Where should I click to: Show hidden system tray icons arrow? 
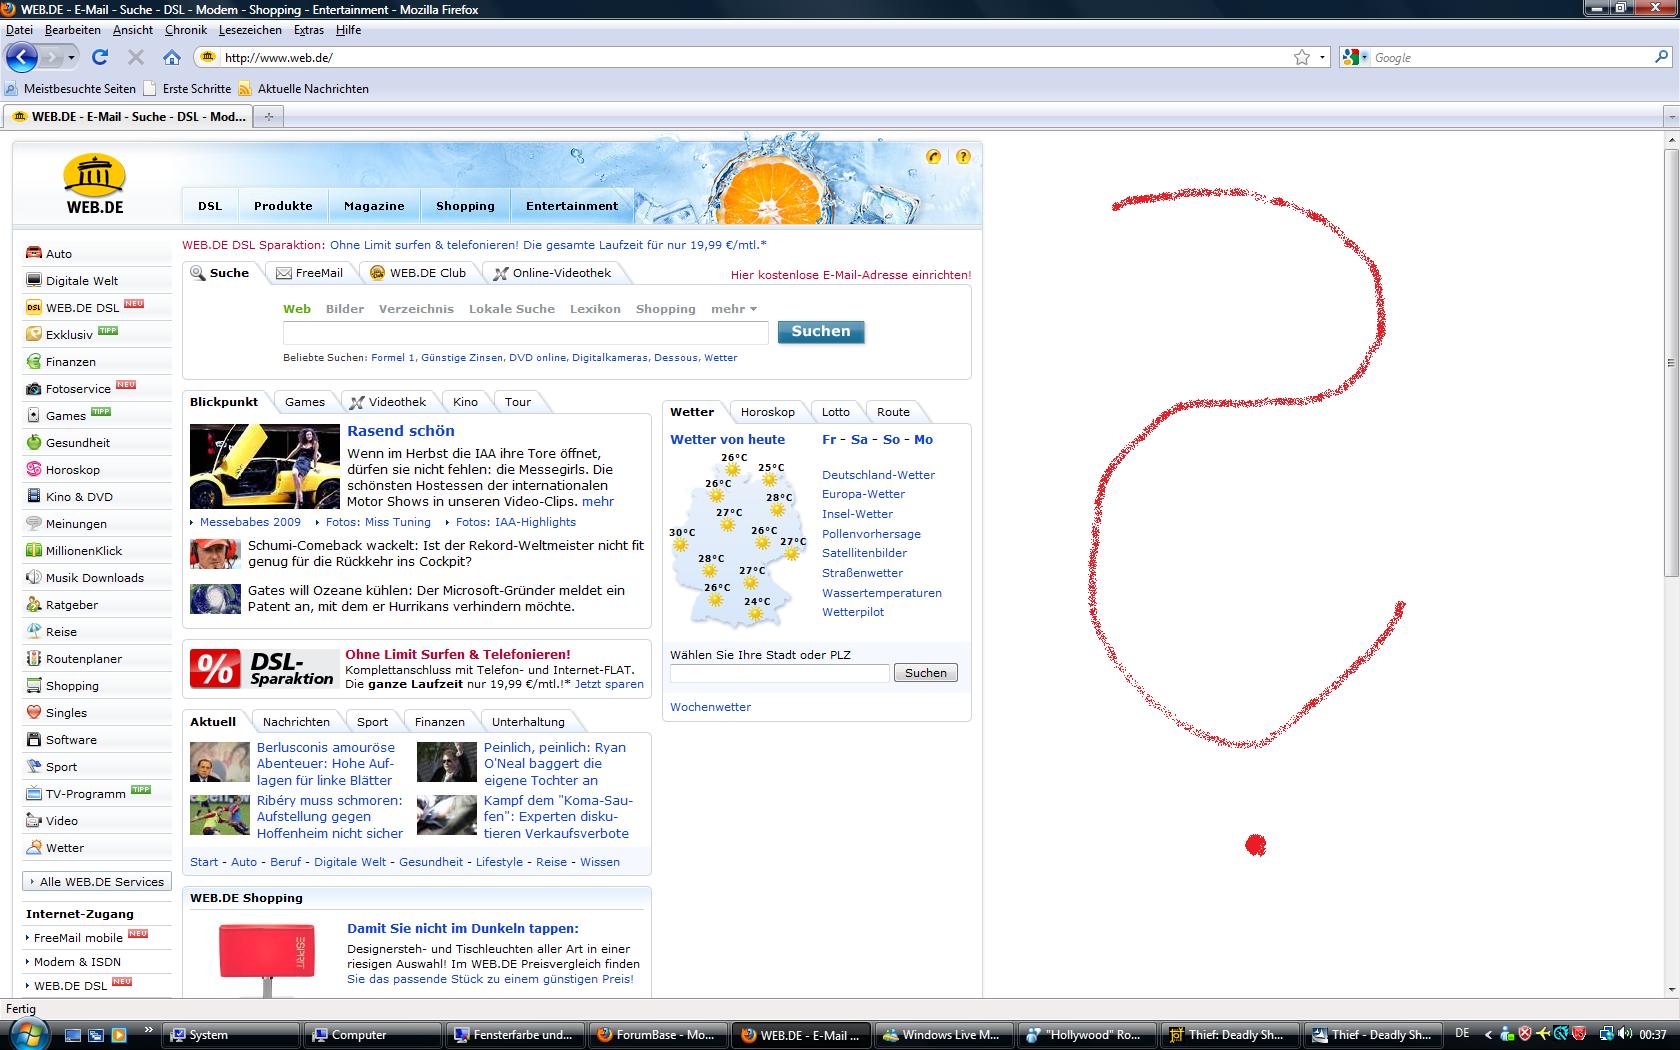[1488, 1034]
